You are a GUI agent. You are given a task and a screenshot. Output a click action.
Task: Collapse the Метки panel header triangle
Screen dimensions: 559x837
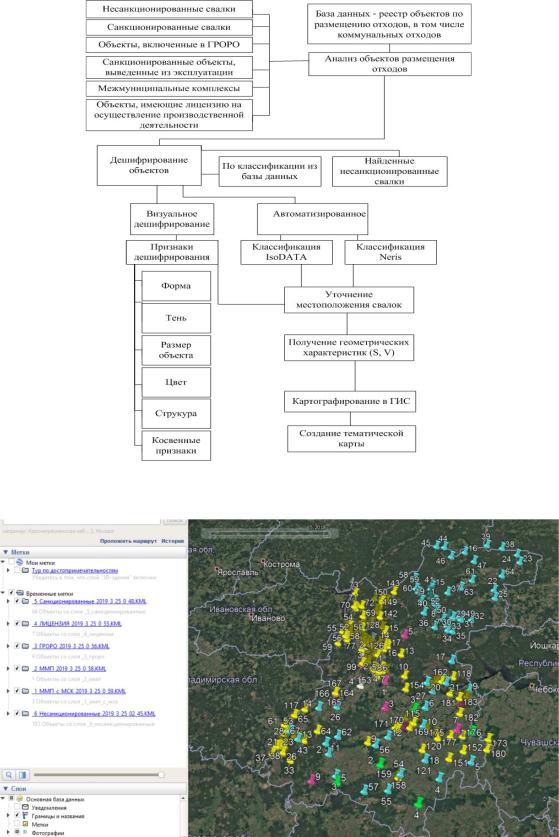pyautogui.click(x=5, y=552)
